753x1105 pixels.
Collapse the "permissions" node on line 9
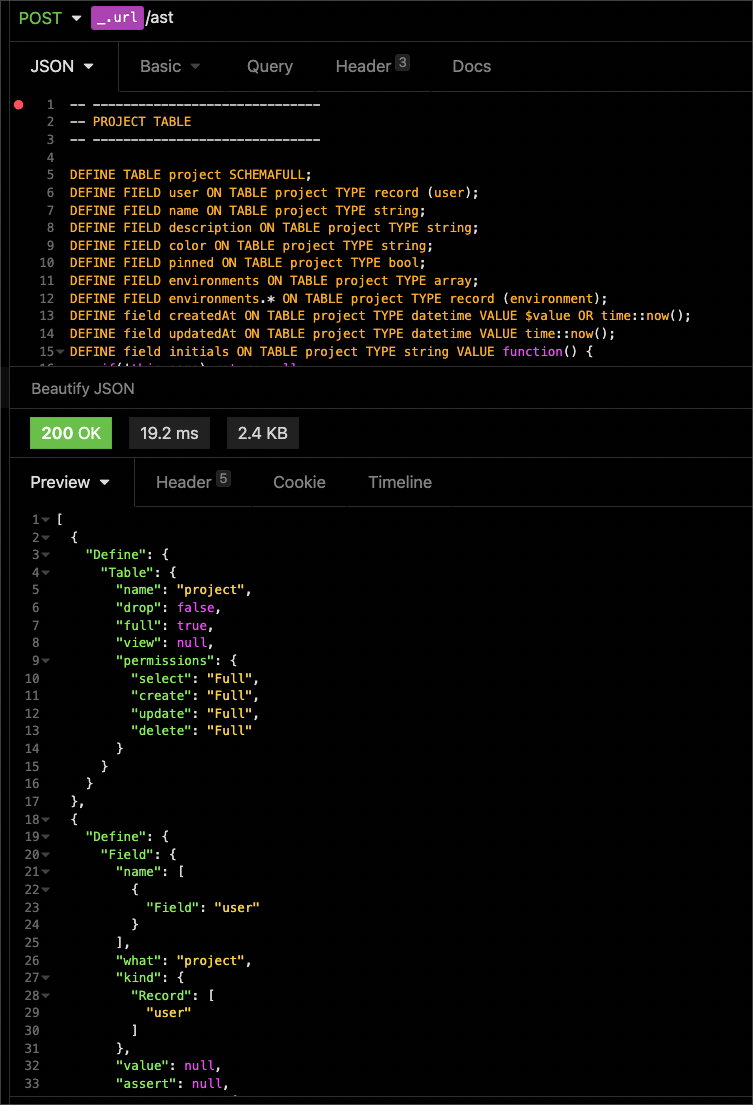tap(46, 660)
